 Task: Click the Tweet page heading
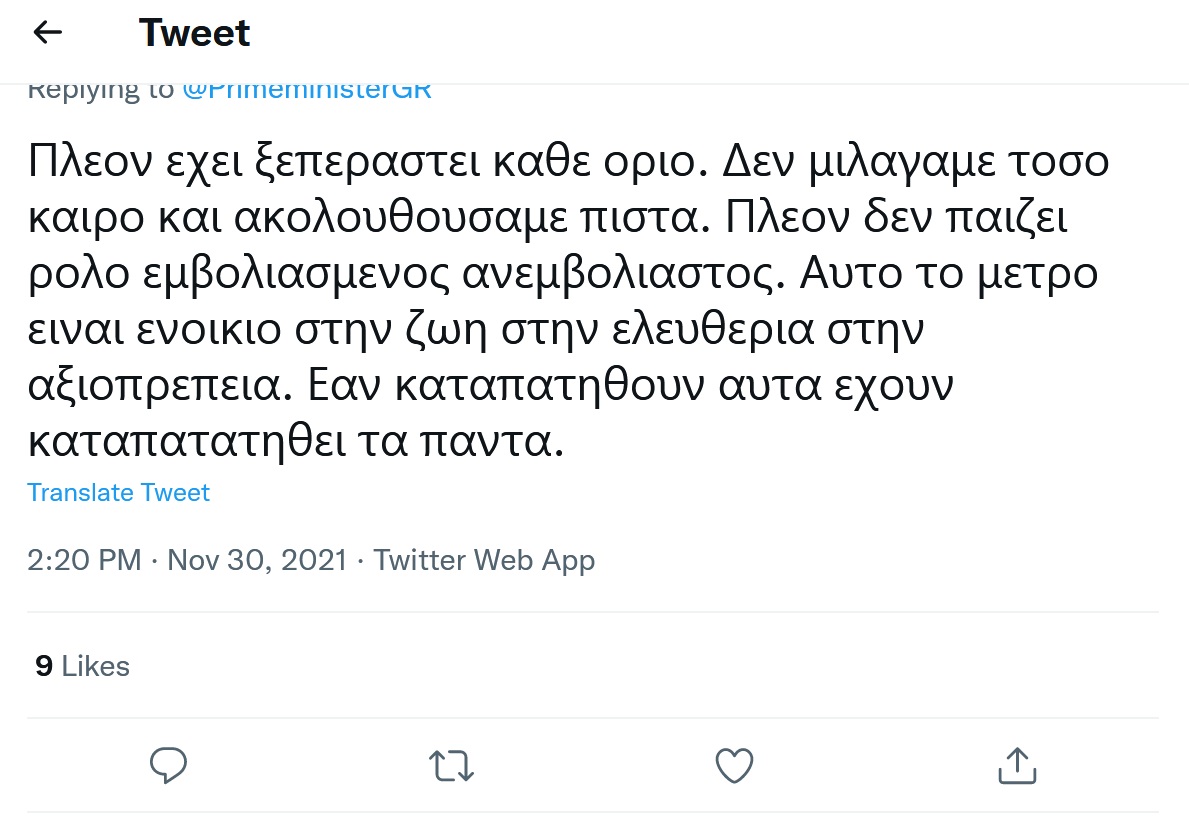click(195, 34)
